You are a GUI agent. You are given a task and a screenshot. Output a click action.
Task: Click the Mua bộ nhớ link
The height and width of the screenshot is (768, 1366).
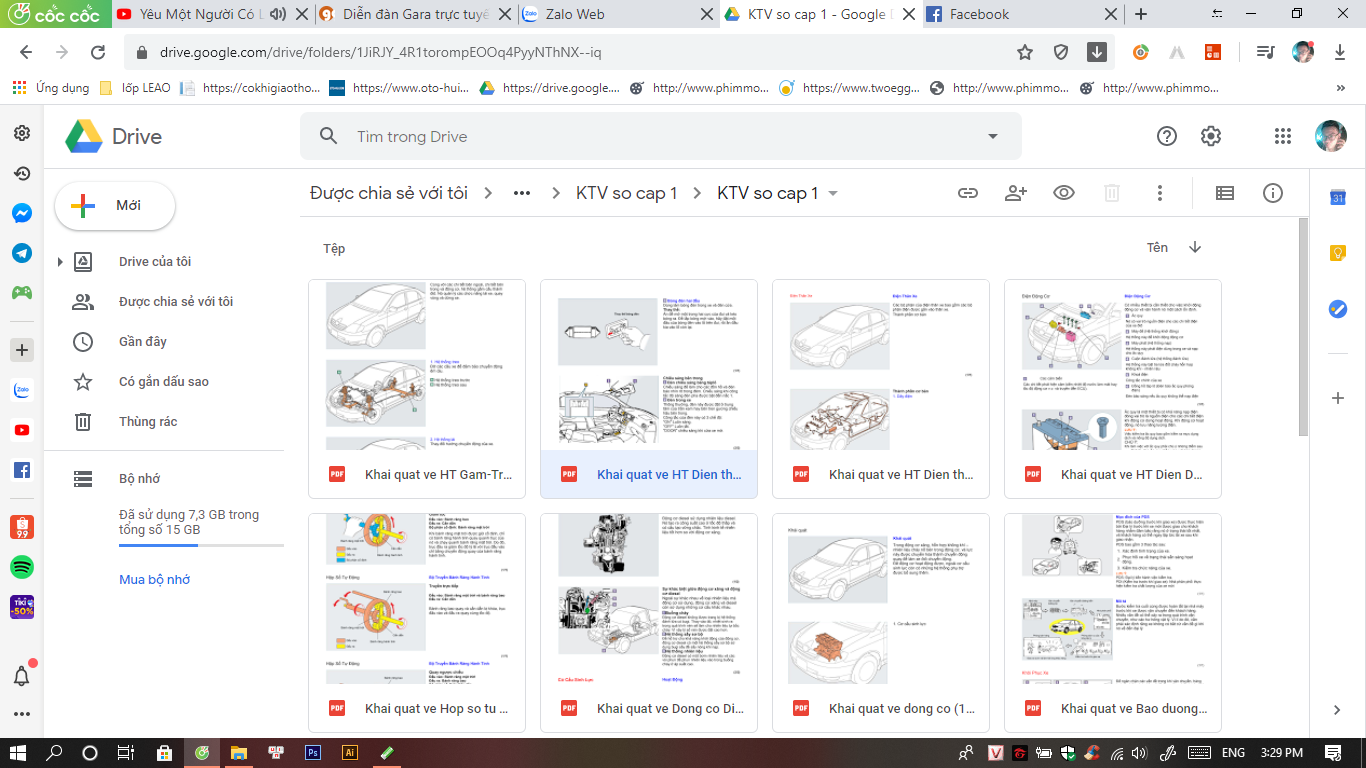coord(154,579)
